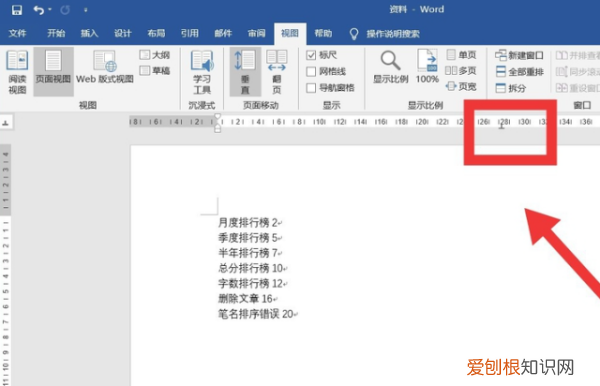Click the tab stop selector at ruler corner
Viewport: 600px width, 386px height.
(6, 123)
